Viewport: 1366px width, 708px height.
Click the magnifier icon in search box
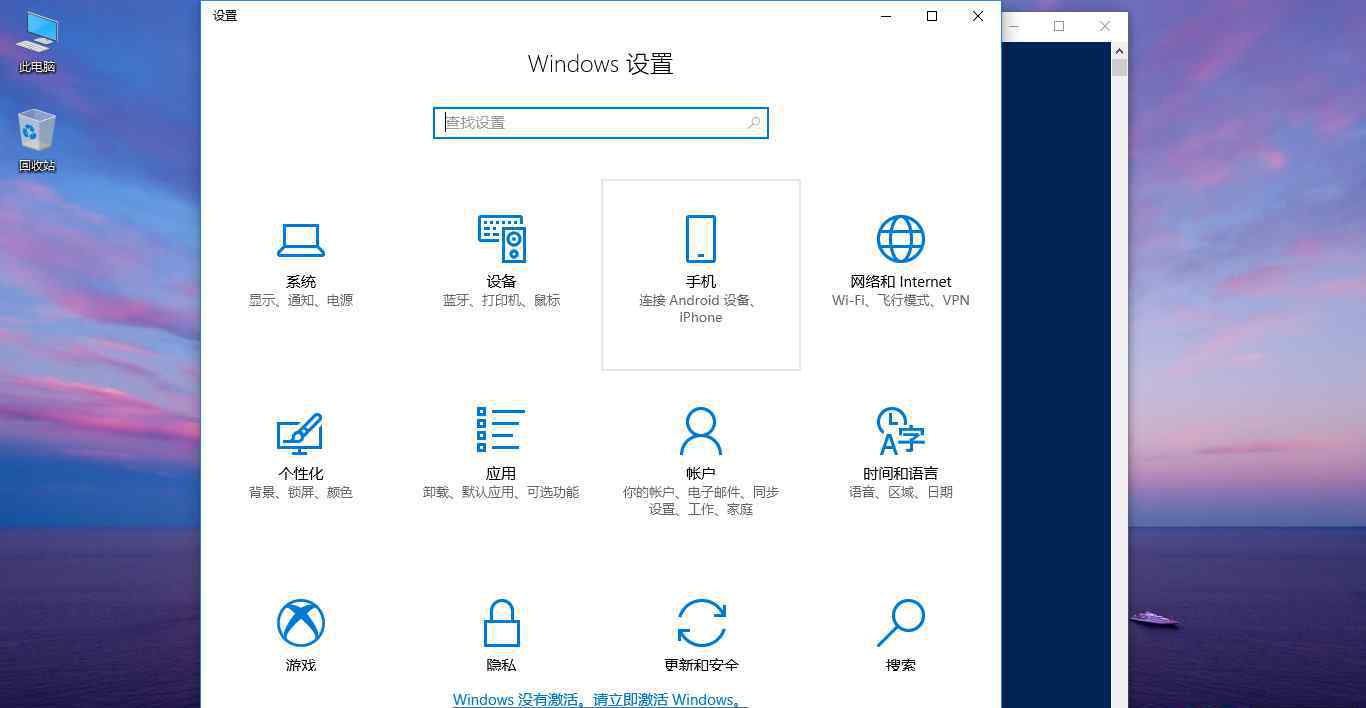pyautogui.click(x=754, y=123)
